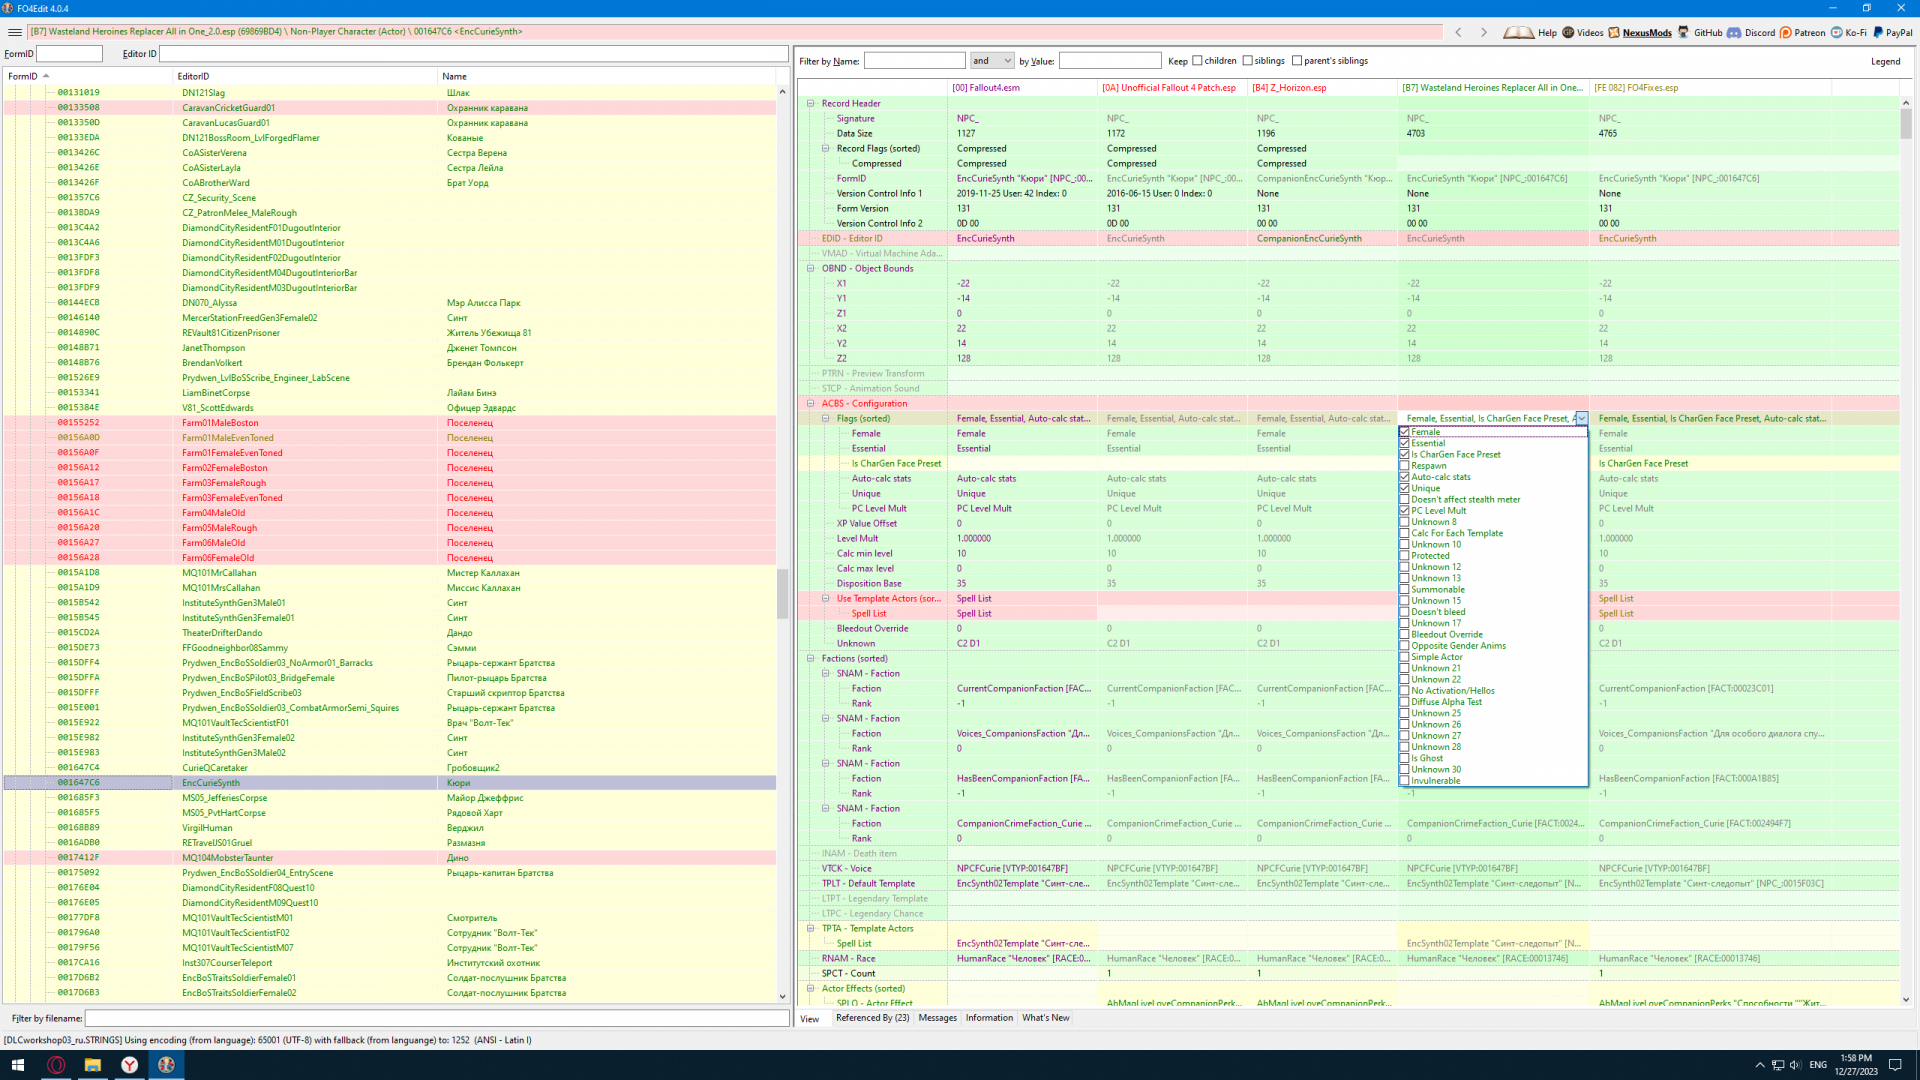Collapse the Factions (sorted) node

(x=811, y=659)
